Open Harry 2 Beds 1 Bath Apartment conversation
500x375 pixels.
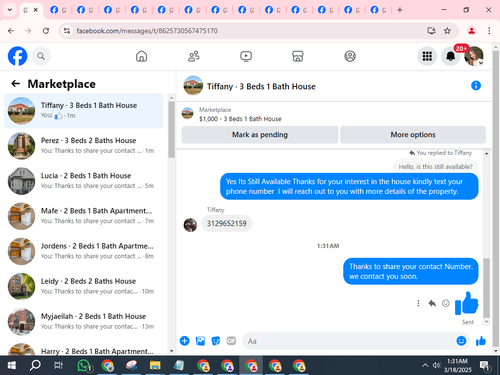84,349
